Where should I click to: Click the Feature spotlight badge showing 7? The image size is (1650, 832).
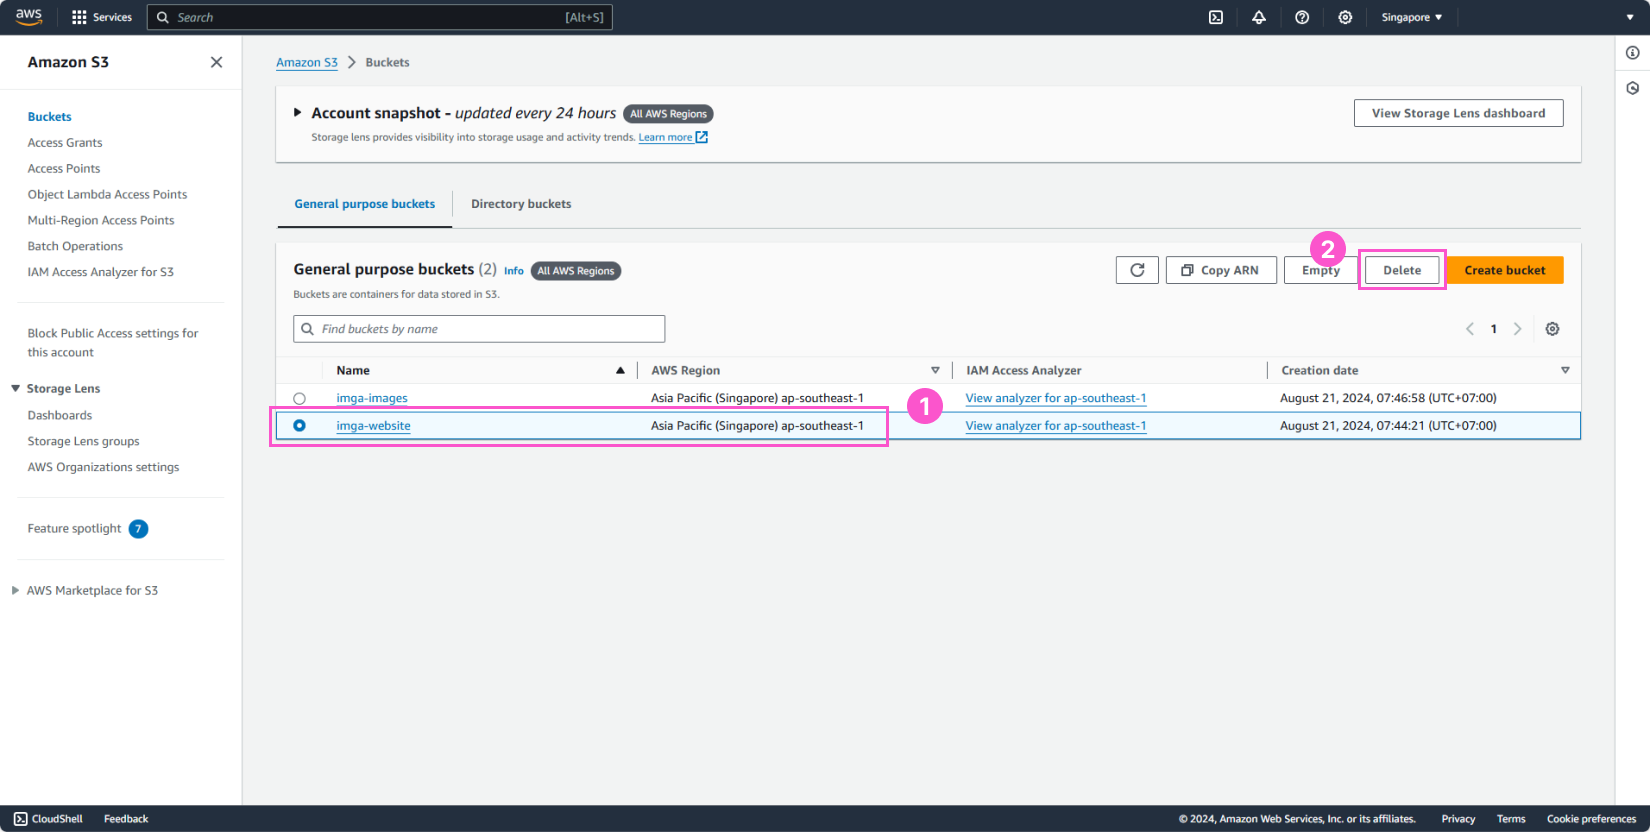point(139,529)
